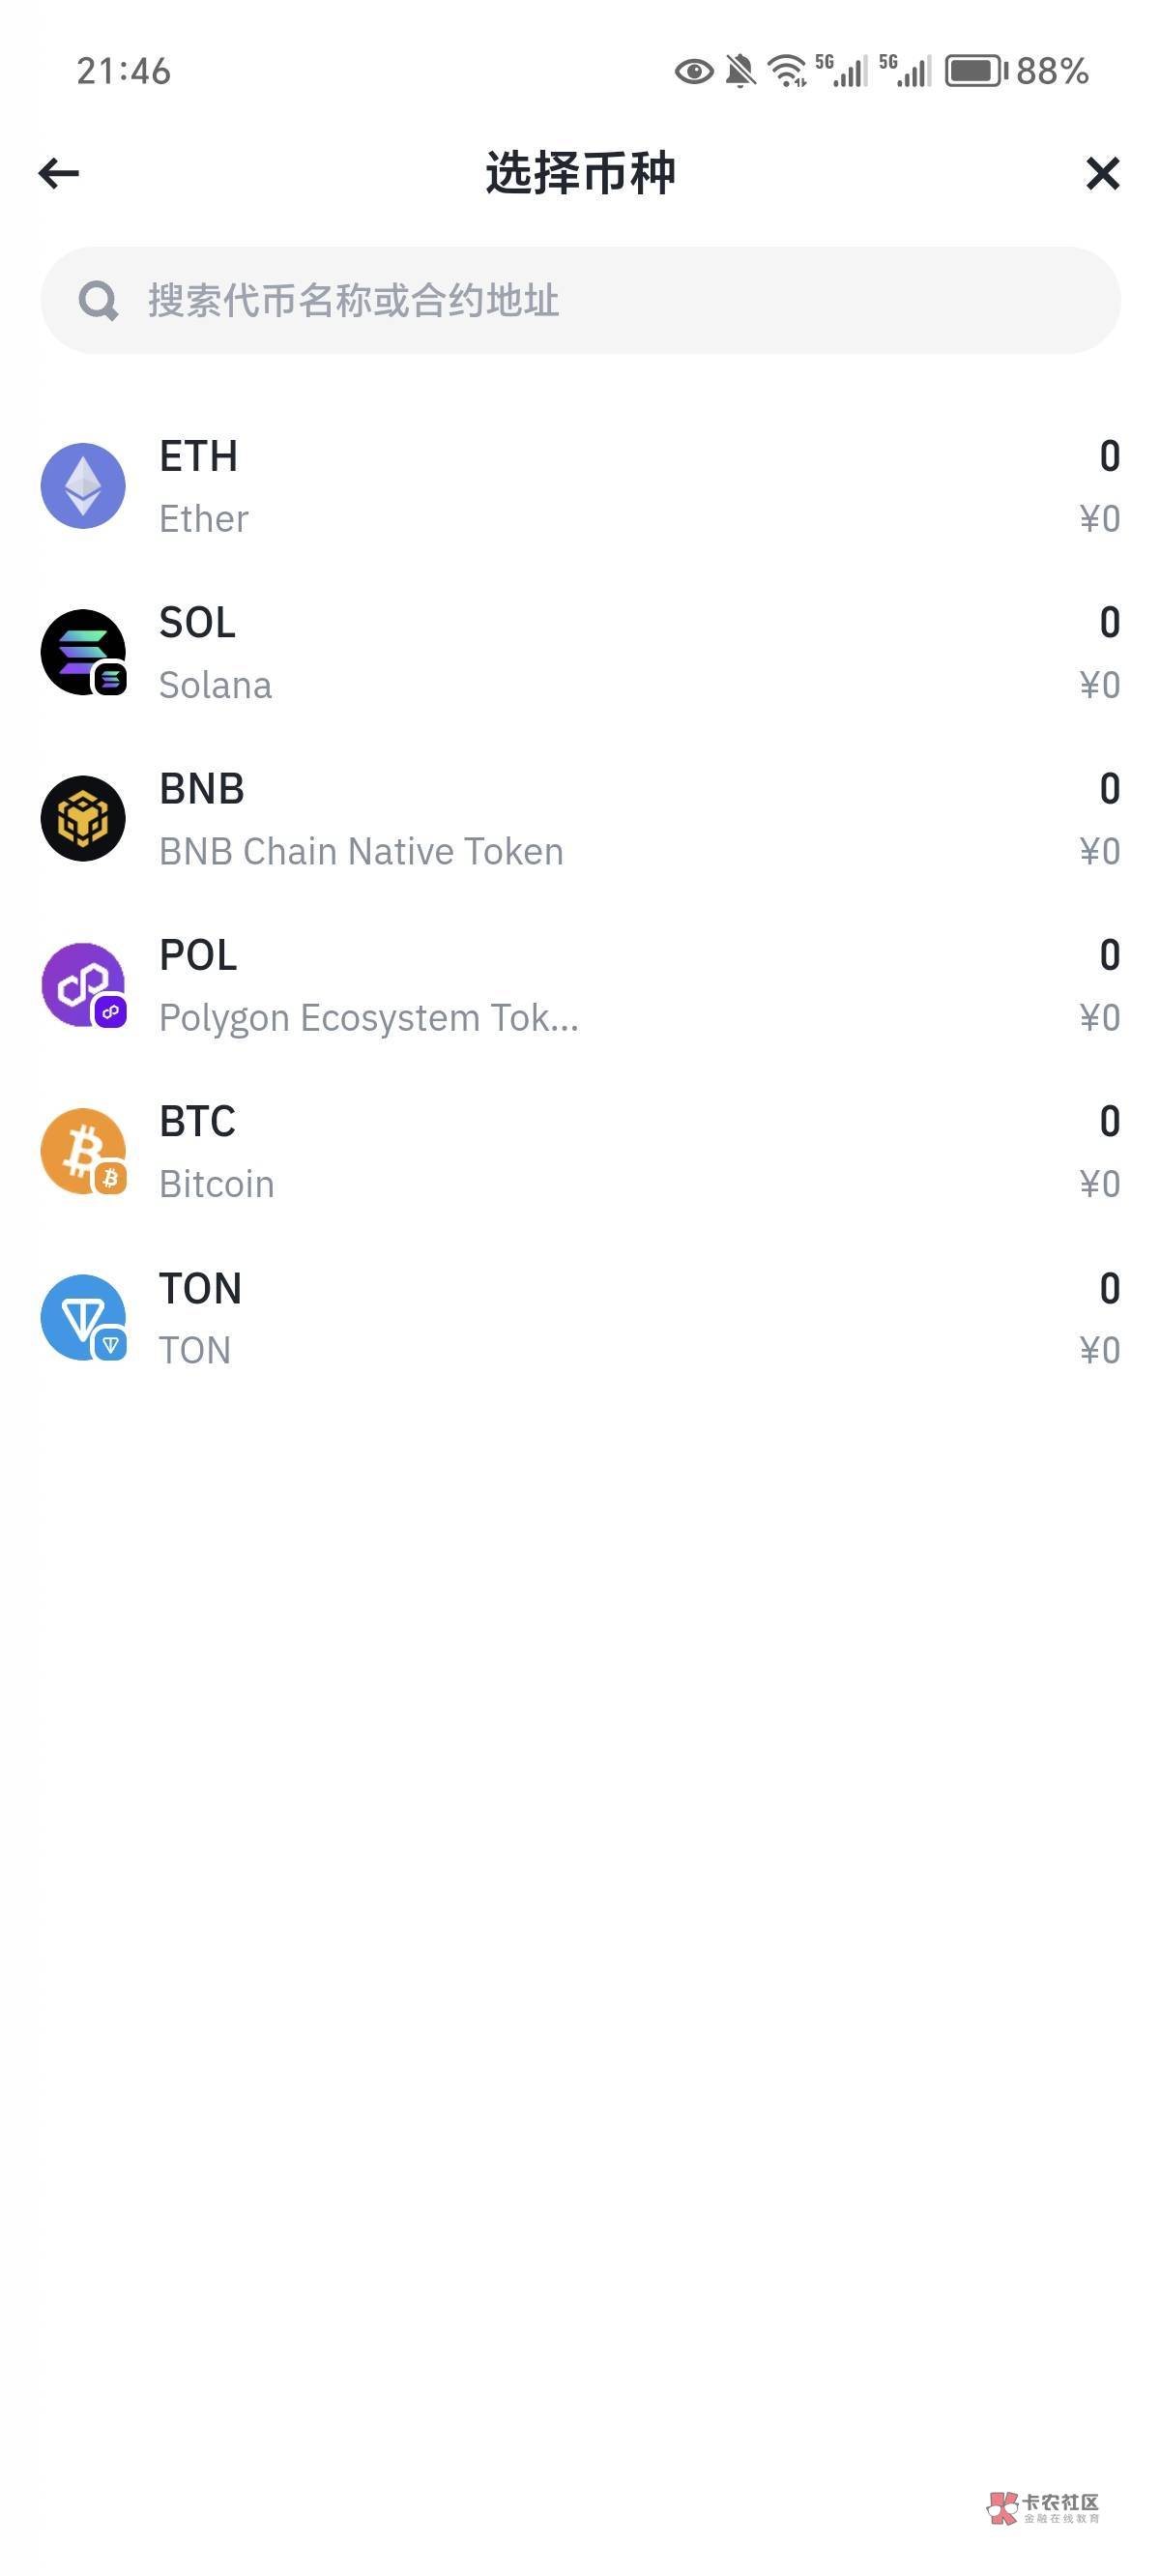Tap the back arrow icon
Viewport: 1160px width, 2576px height.
59,173
